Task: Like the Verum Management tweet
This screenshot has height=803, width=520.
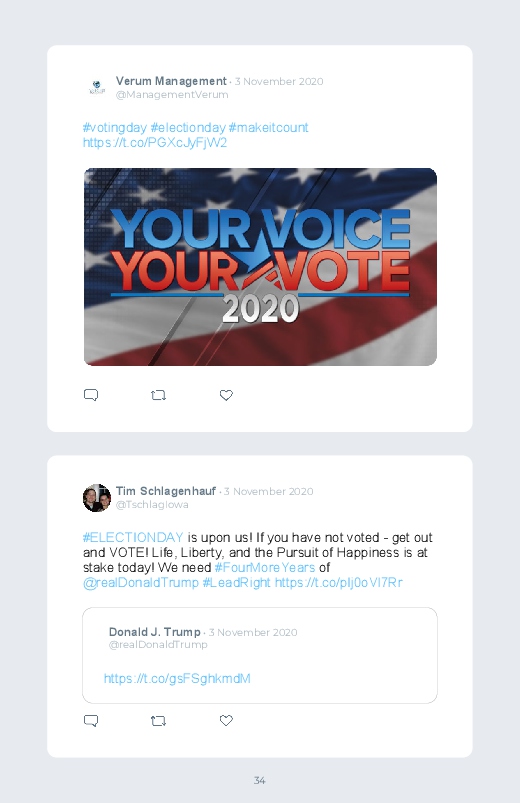Action: [x=226, y=395]
